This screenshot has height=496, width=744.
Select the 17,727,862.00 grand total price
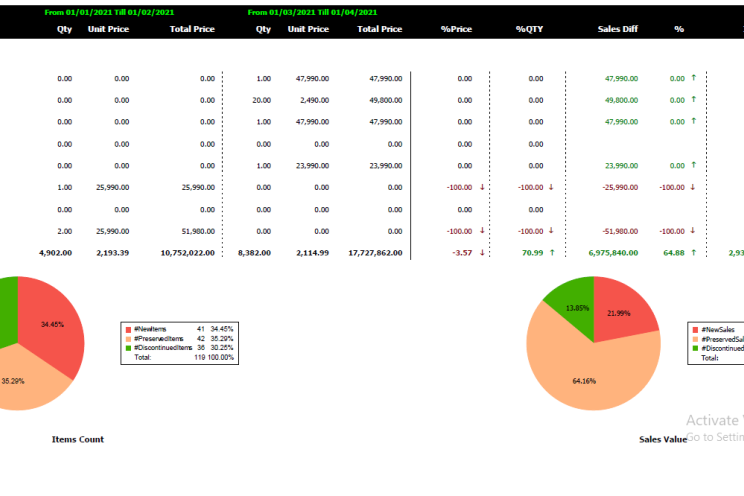tap(375, 253)
